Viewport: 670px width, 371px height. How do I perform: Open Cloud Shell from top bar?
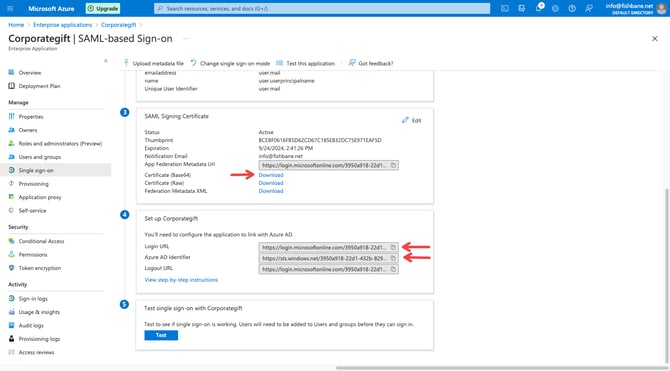(505, 8)
